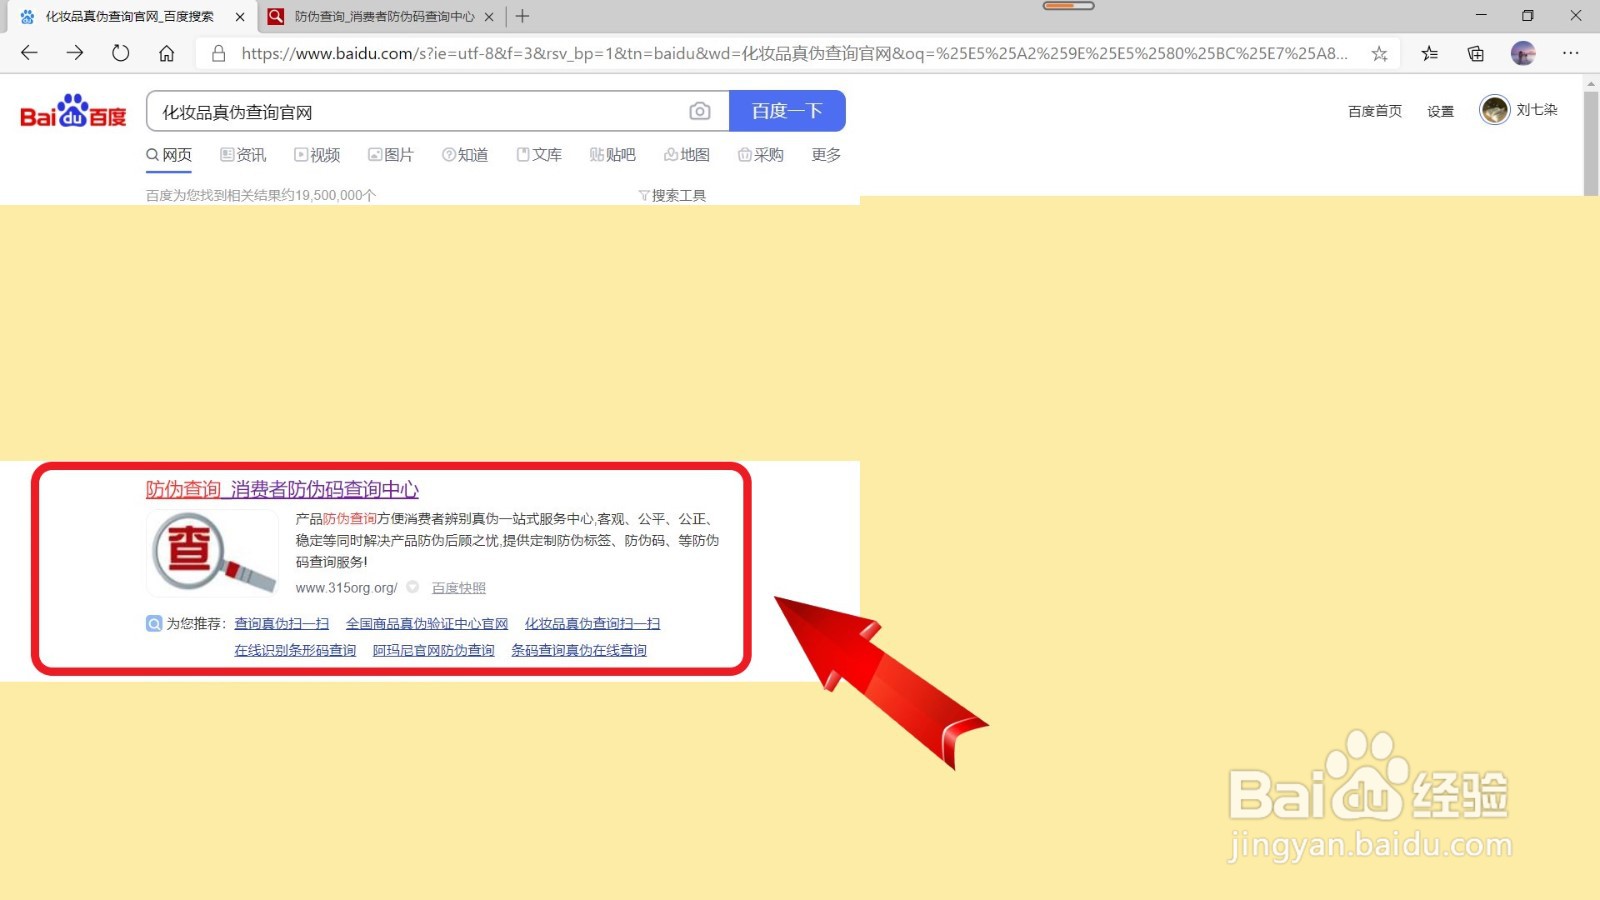View site lock security info
Screen dimensions: 1600x900
point(218,54)
